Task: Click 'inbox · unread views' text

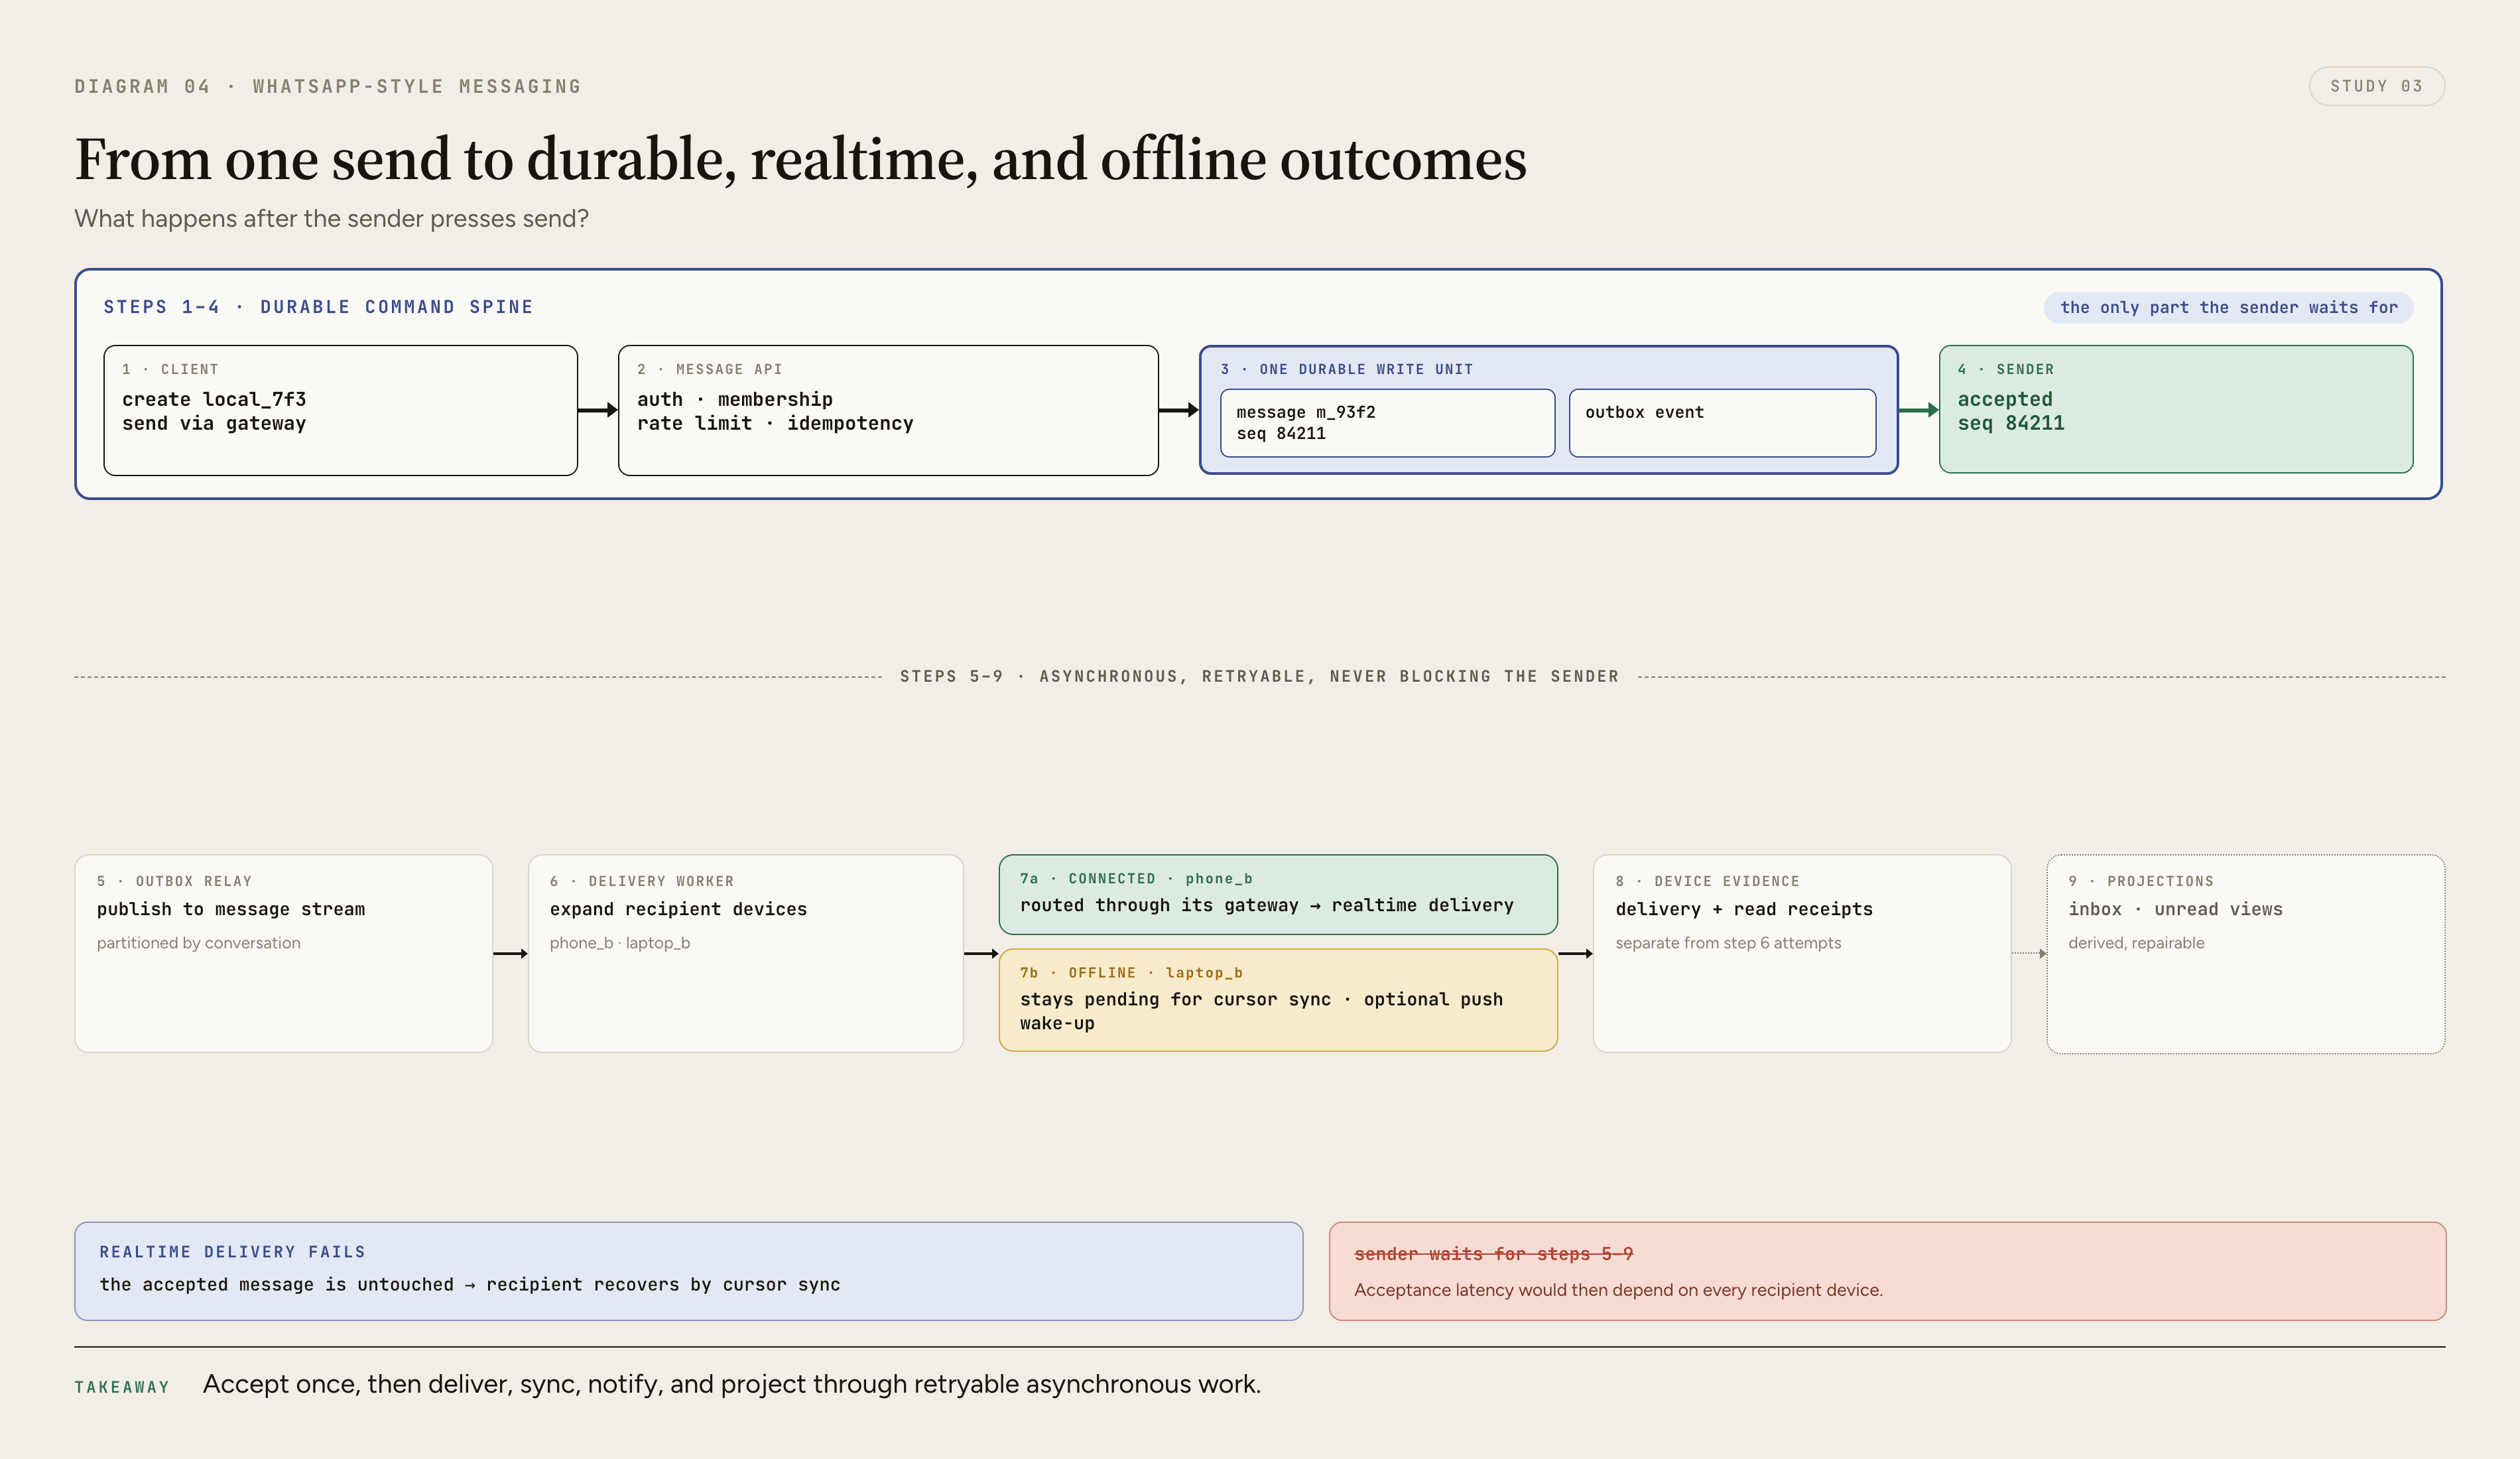Action: 2175,909
